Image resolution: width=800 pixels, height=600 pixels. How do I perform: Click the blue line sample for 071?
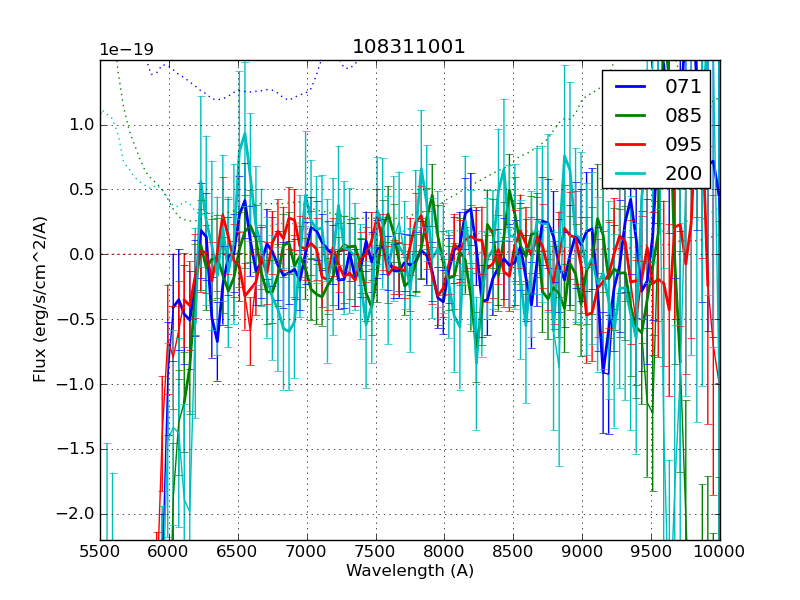coord(632,87)
